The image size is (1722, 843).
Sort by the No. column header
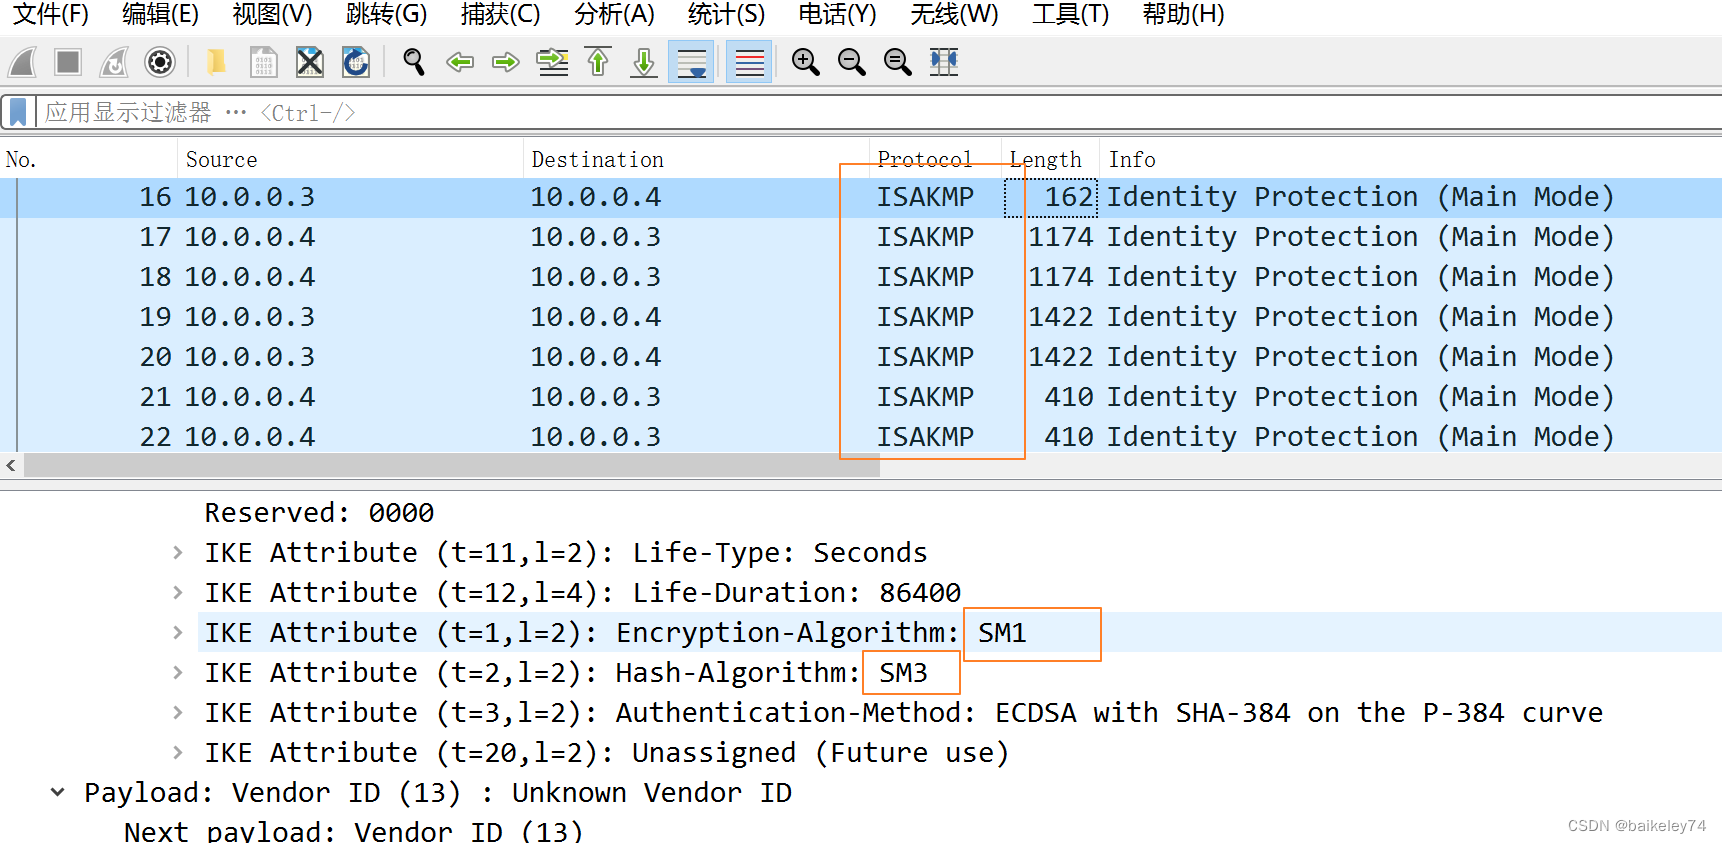[89, 159]
